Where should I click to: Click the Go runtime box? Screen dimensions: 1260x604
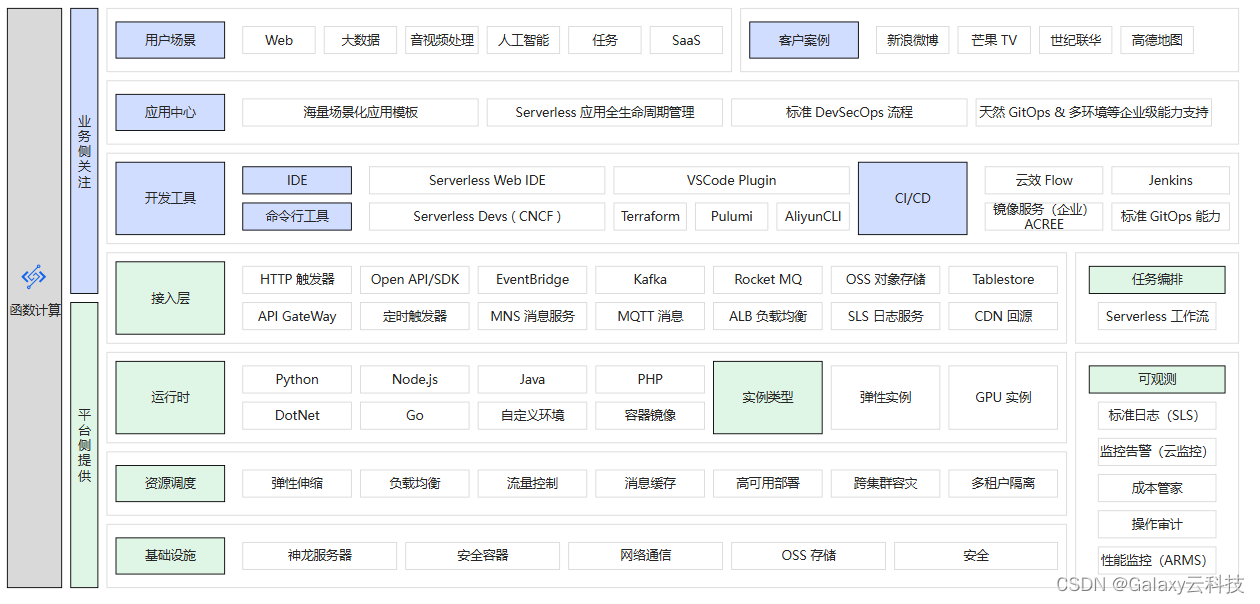click(x=415, y=415)
